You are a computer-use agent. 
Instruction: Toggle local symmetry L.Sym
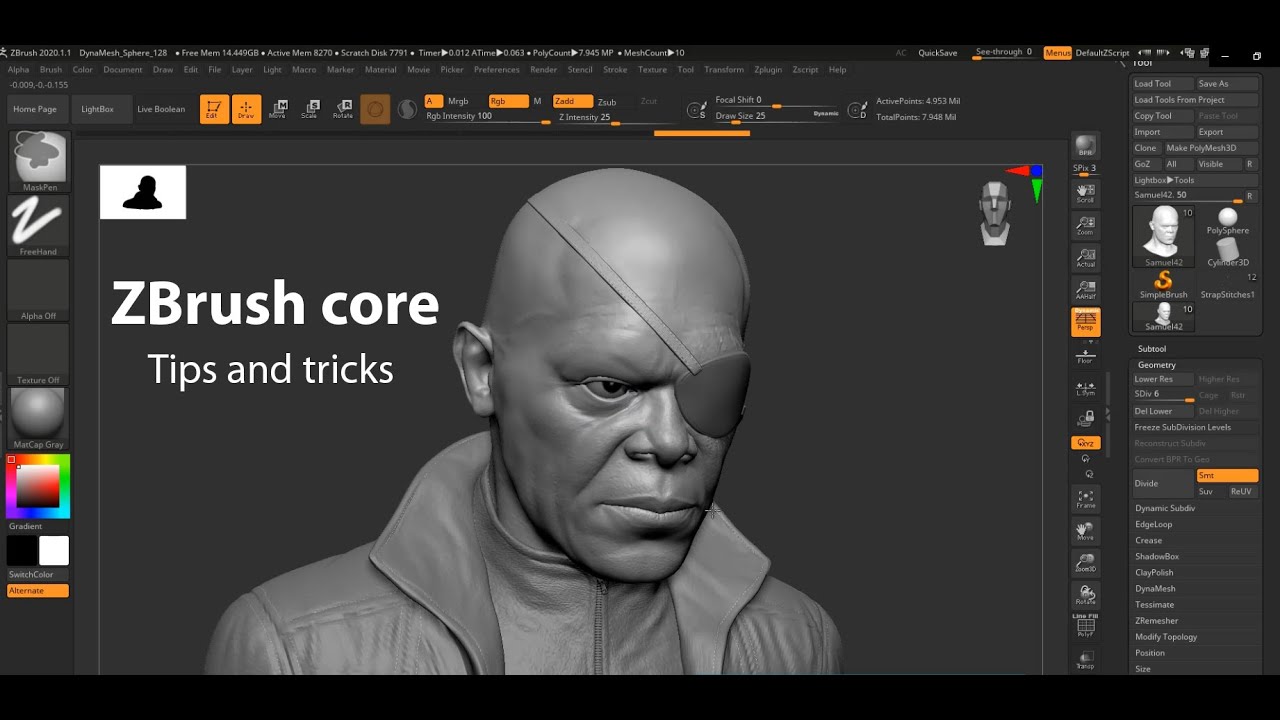[1085, 388]
